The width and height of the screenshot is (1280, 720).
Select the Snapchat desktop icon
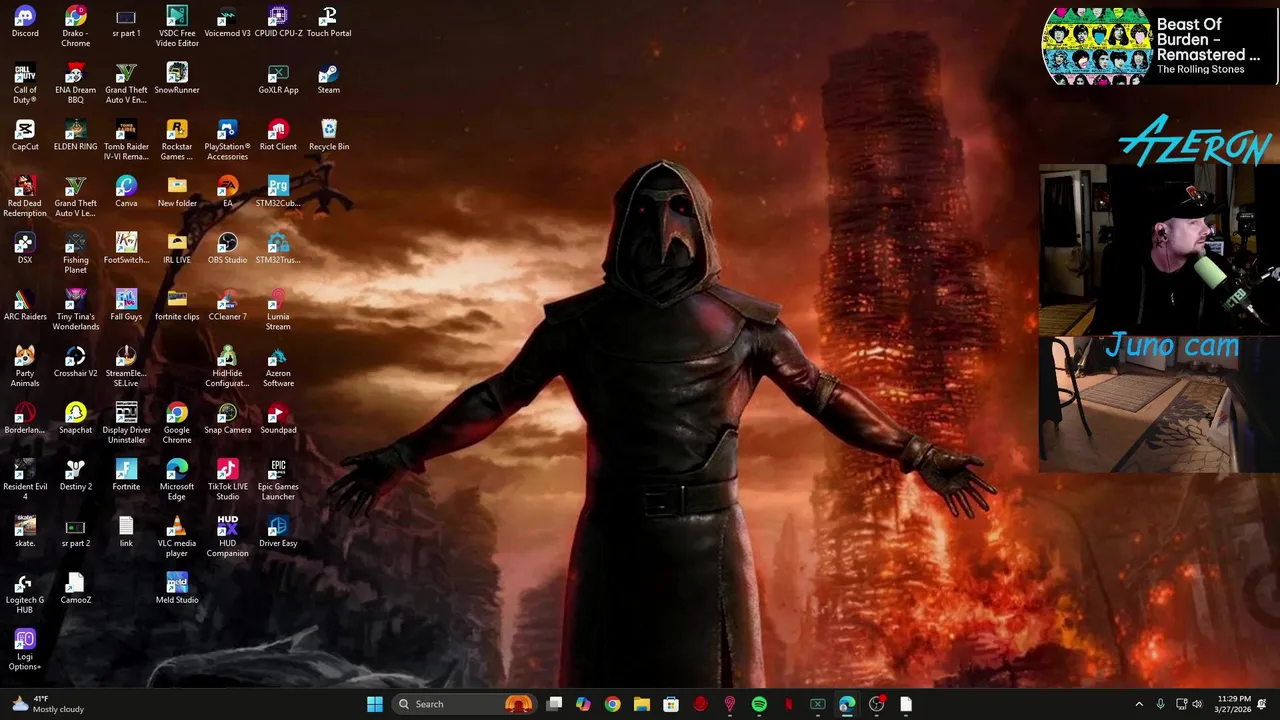[x=76, y=419]
